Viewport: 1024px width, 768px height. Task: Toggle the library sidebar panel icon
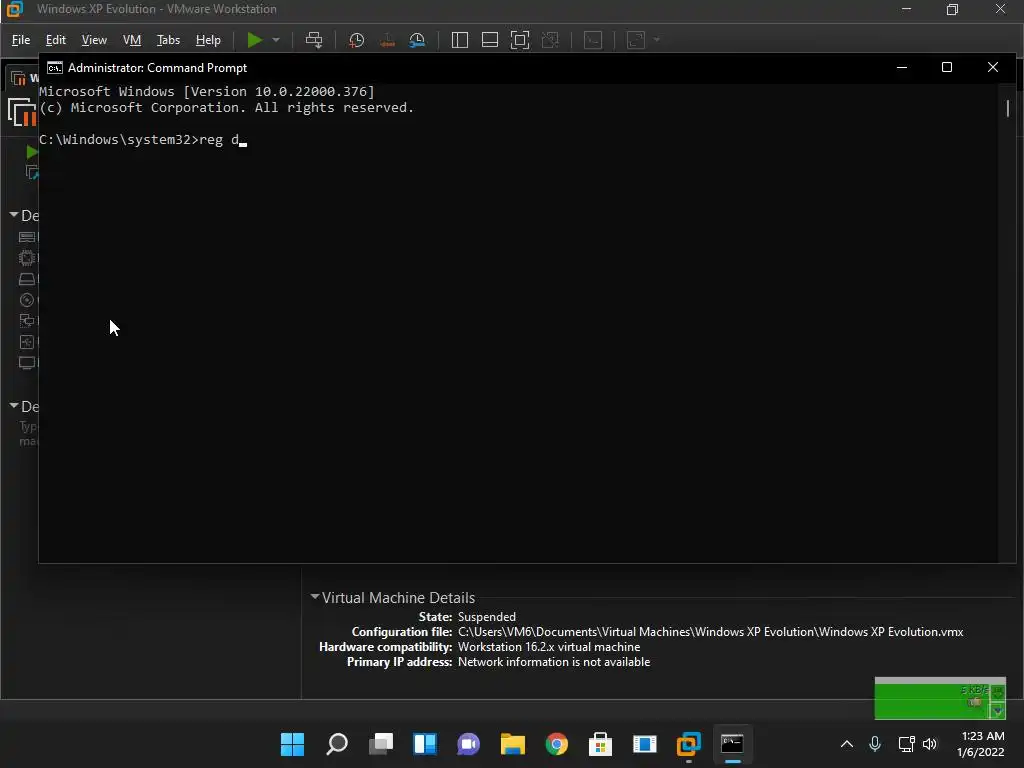click(460, 40)
